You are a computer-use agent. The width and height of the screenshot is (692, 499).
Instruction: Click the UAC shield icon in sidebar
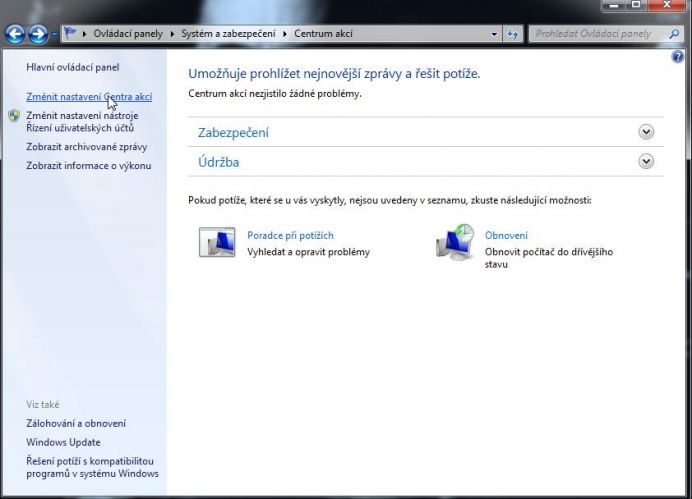tap(14, 116)
